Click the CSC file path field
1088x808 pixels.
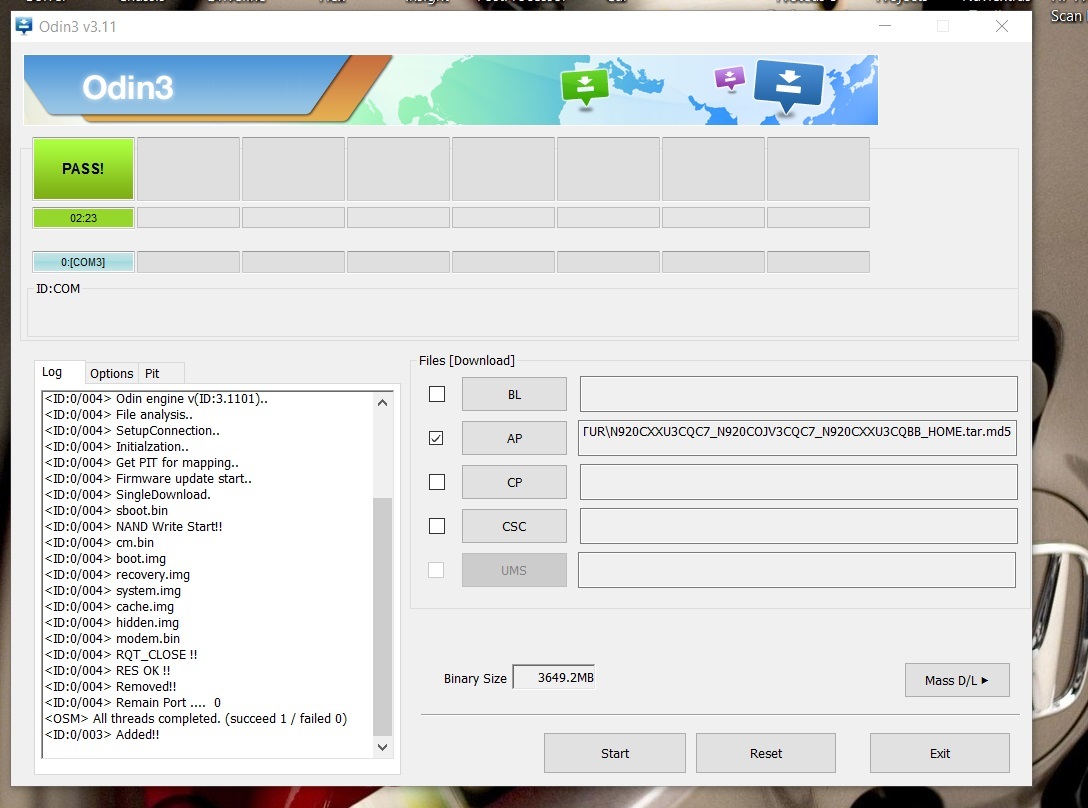(x=799, y=526)
